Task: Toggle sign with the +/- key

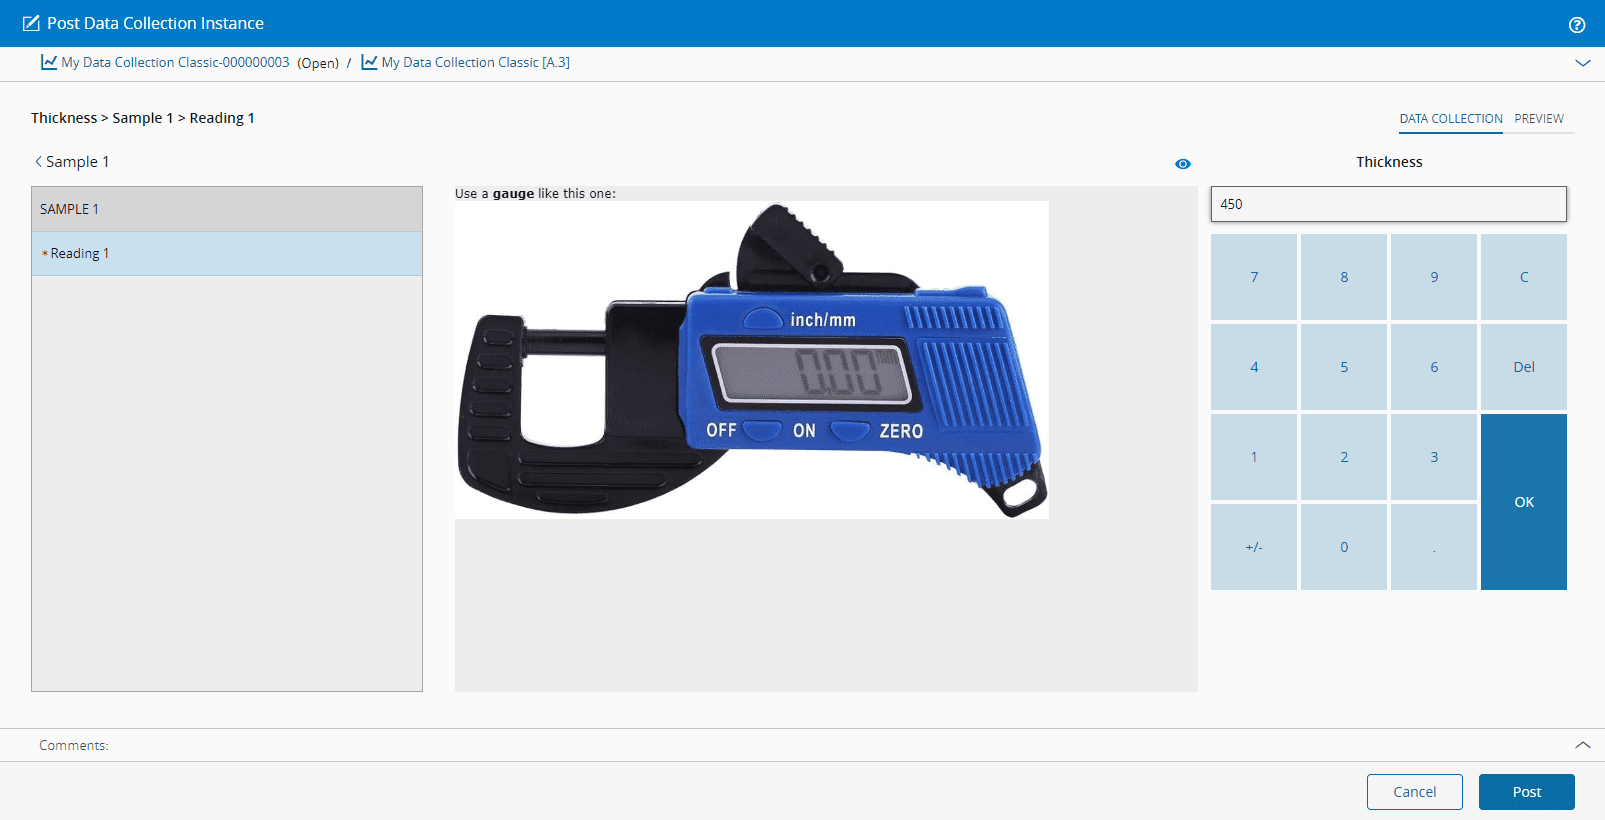Action: point(1254,547)
